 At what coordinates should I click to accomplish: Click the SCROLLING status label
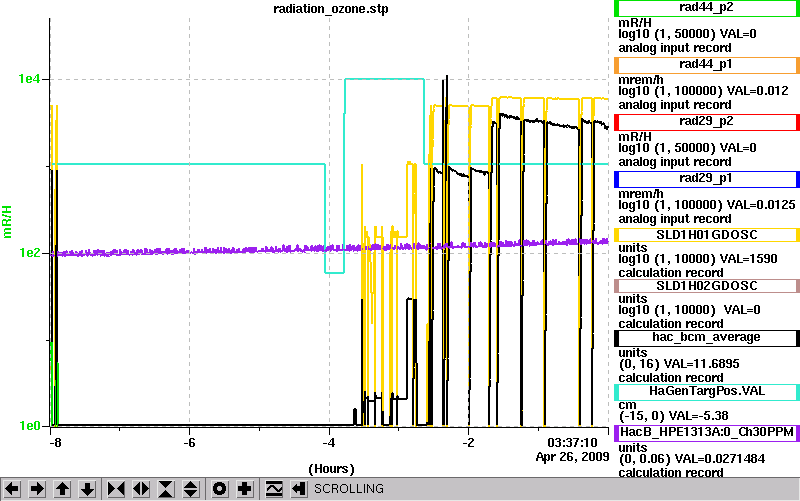click(348, 489)
